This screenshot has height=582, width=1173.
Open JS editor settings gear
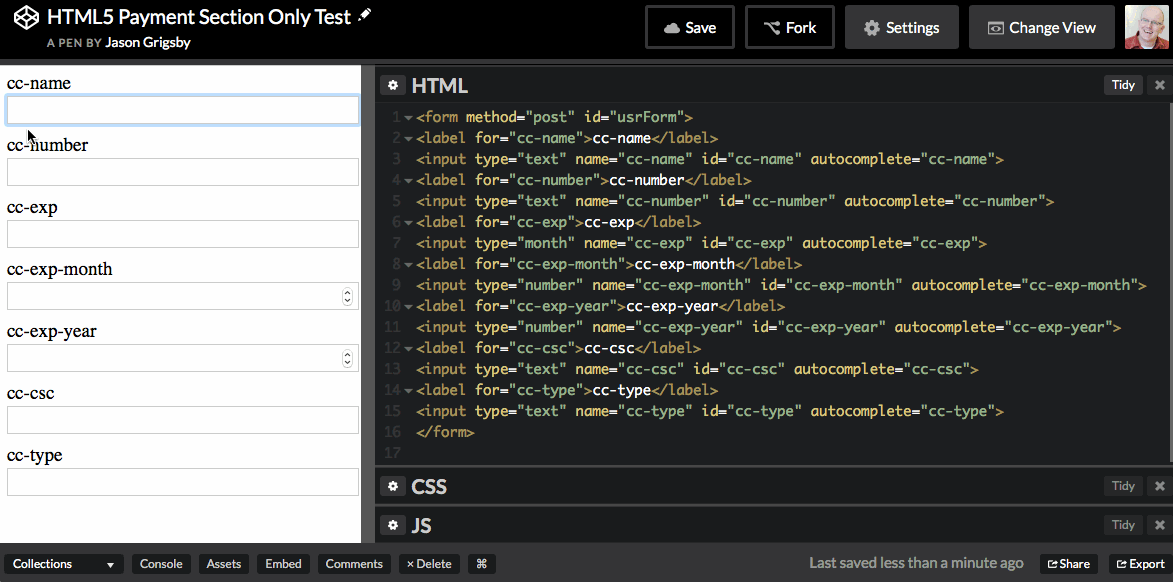393,525
